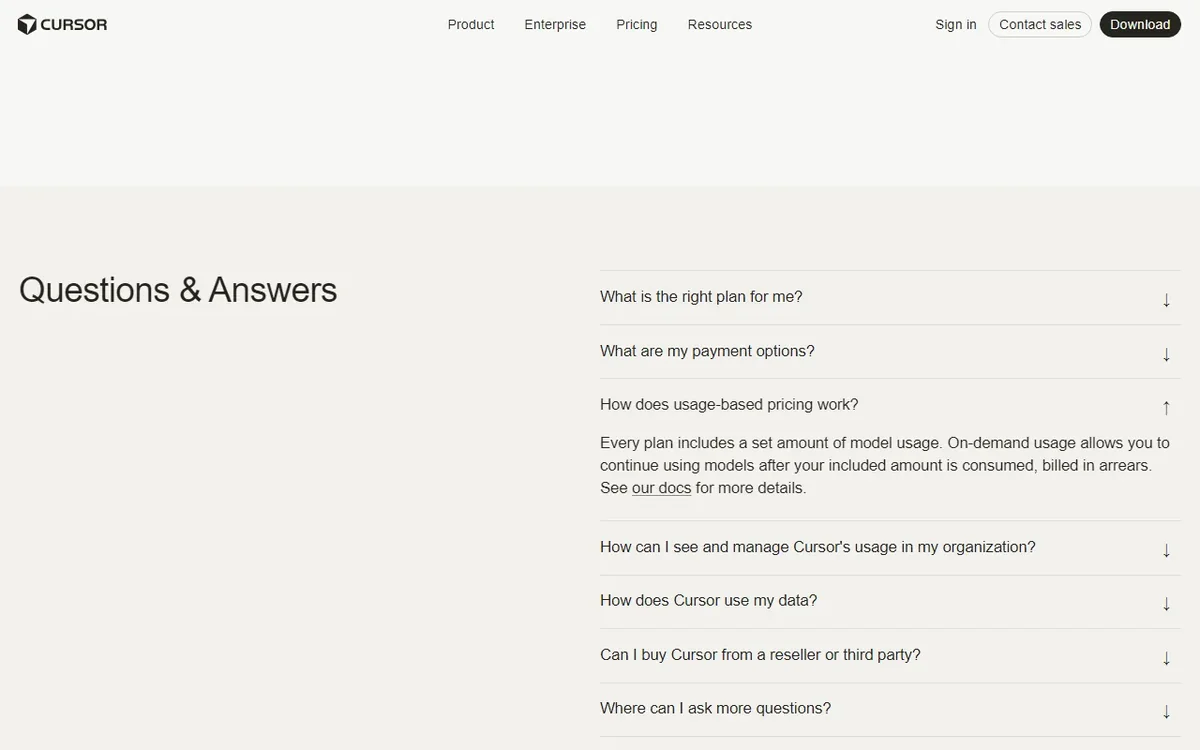
Task: Expand reseller or third party question
Action: pyautogui.click(x=890, y=655)
